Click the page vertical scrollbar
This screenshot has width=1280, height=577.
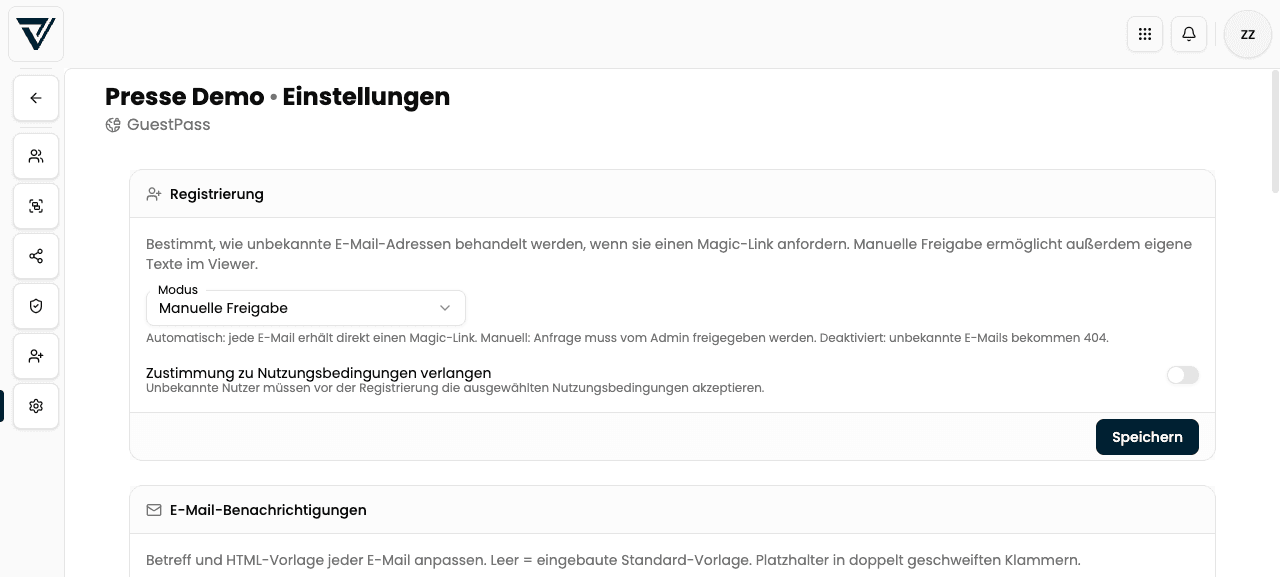pos(1274,130)
